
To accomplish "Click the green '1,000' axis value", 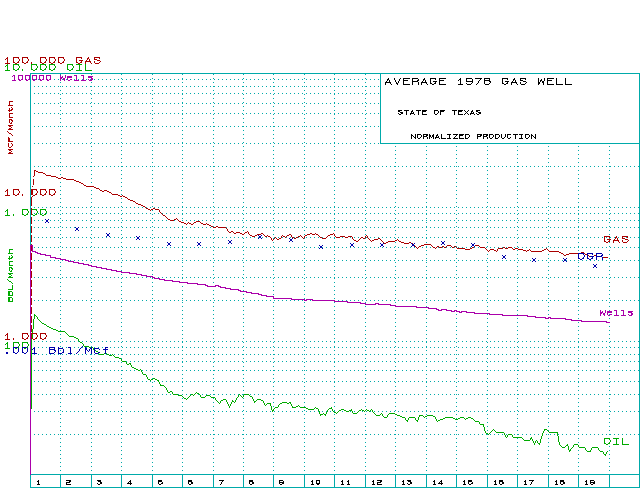I will point(26,212).
